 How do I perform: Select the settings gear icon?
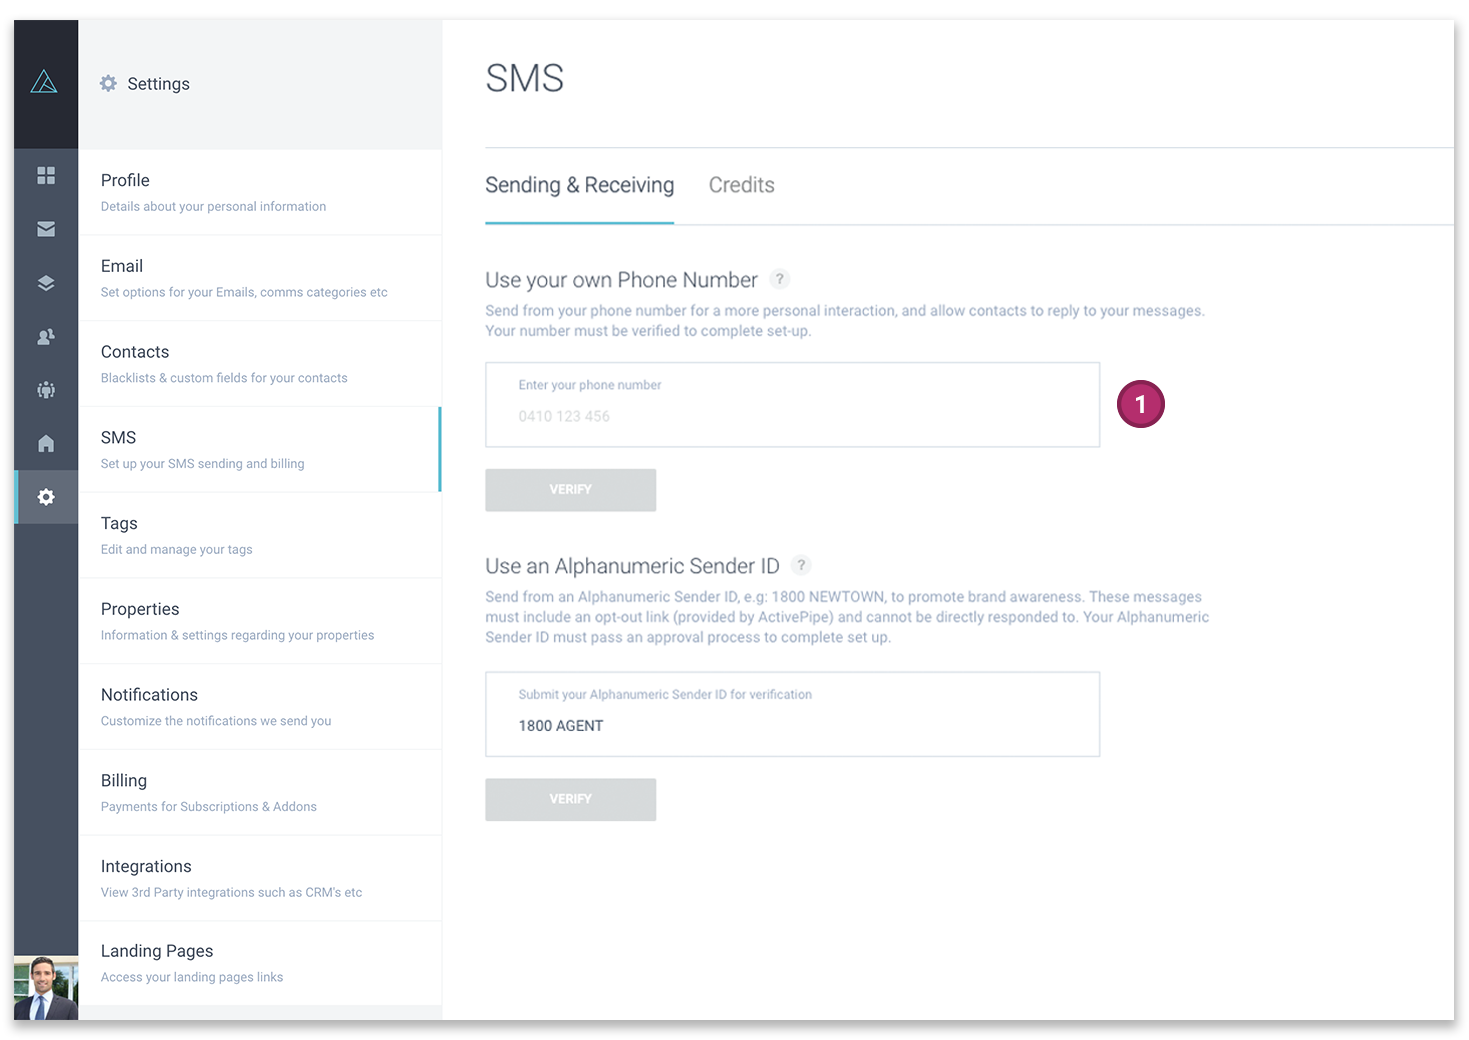click(45, 497)
